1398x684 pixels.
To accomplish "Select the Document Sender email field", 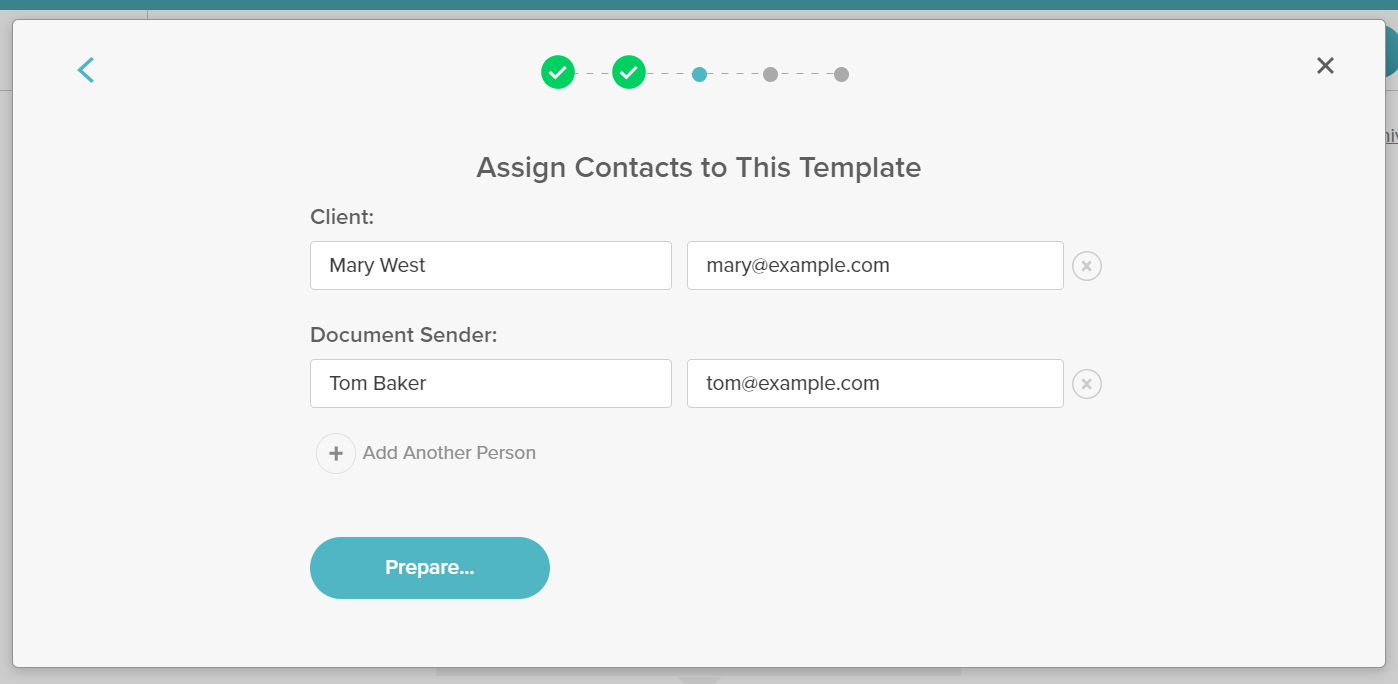I will pyautogui.click(x=875, y=383).
